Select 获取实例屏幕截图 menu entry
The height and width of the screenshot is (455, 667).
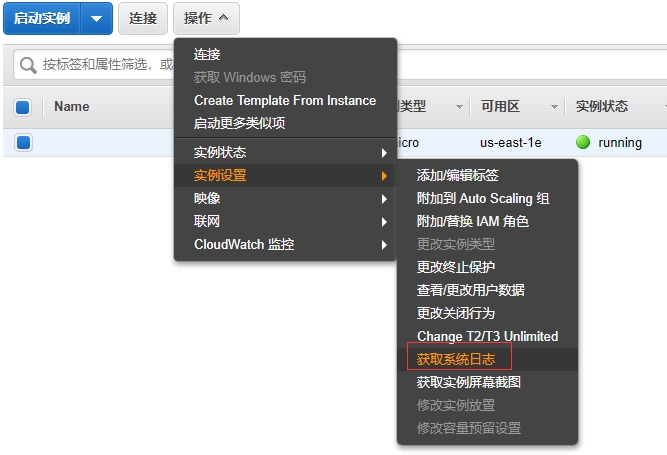pos(468,382)
